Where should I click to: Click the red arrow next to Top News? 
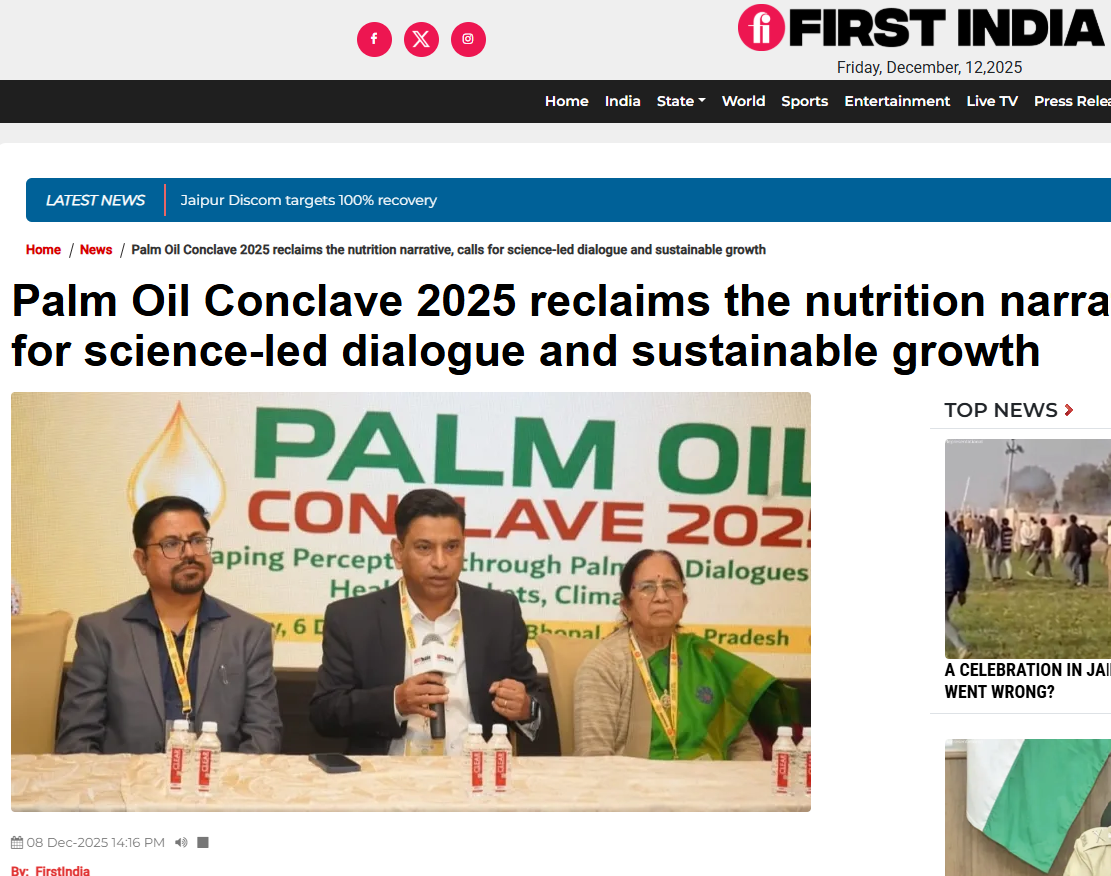pyautogui.click(x=1068, y=410)
